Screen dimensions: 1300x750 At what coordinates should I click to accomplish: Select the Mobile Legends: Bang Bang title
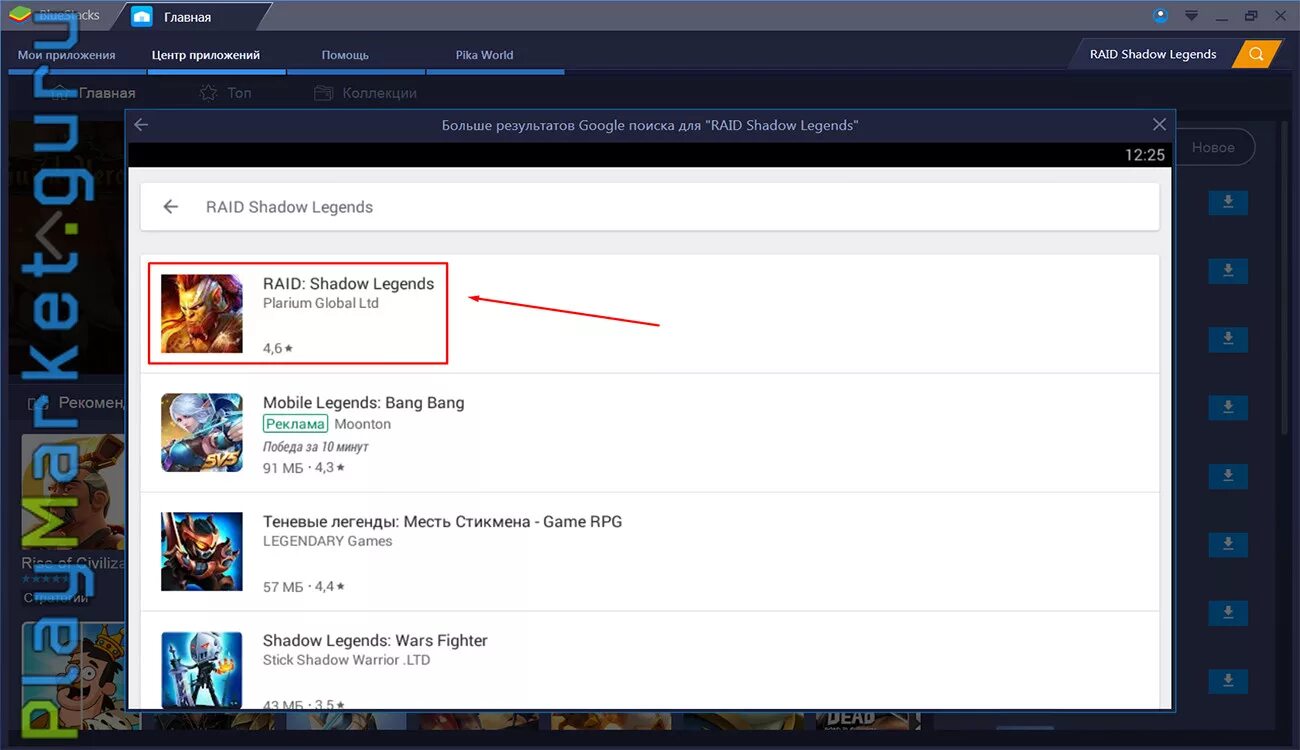click(364, 403)
